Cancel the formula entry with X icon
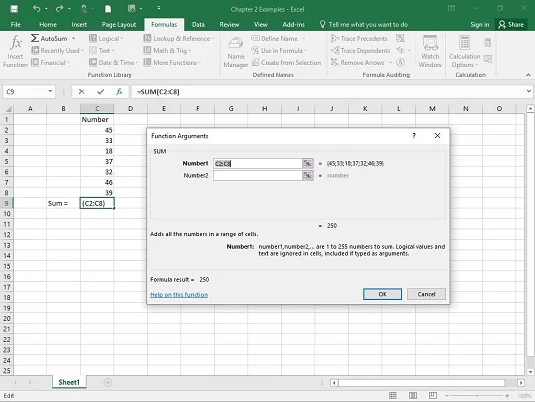 click(x=81, y=91)
